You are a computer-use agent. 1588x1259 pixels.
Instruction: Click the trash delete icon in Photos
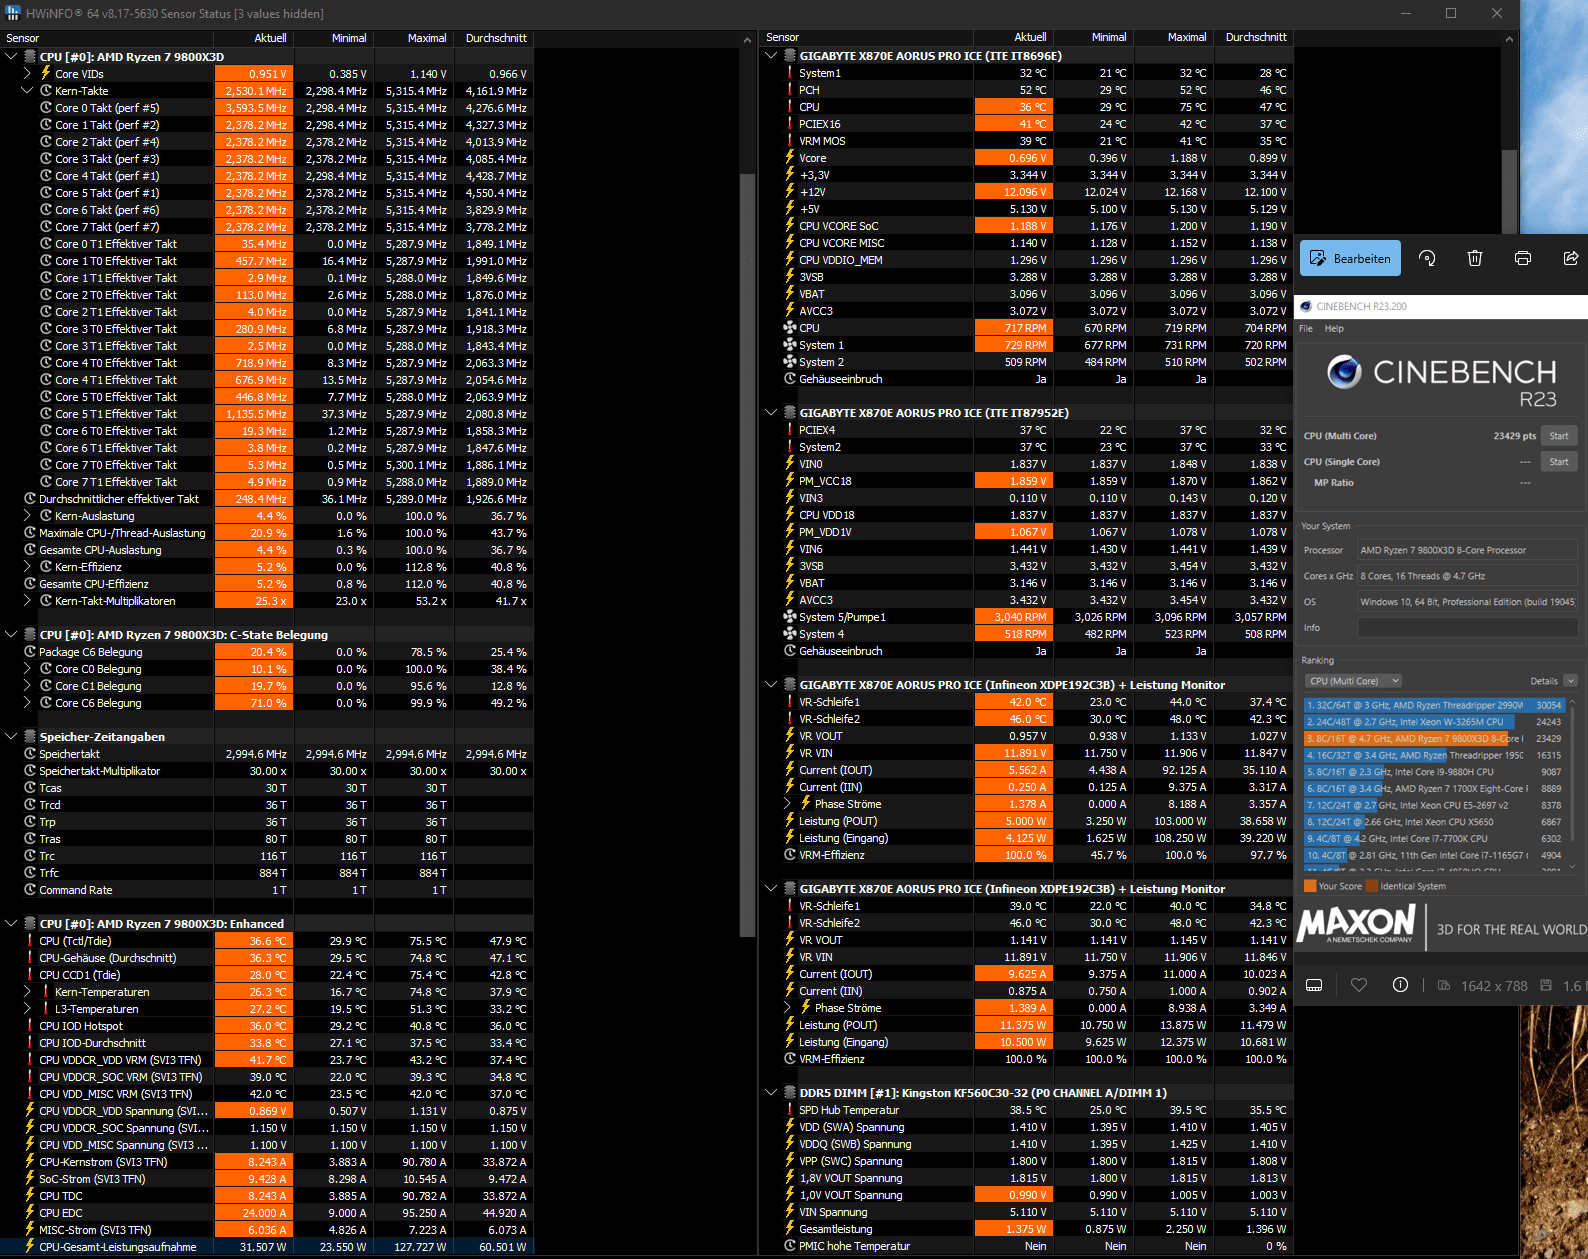click(1474, 258)
